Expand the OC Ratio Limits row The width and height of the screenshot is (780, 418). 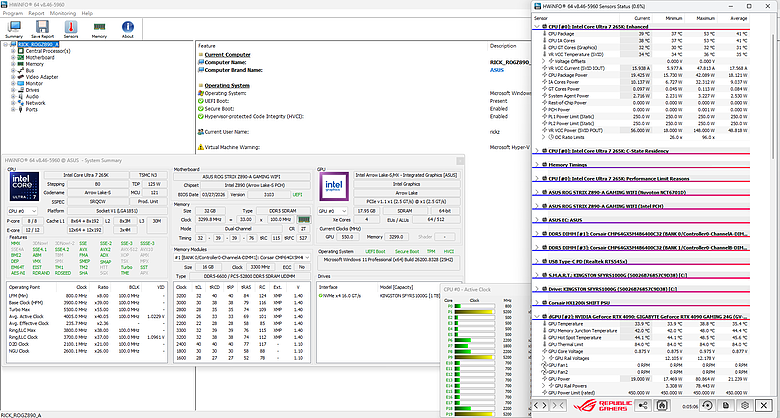[544, 137]
